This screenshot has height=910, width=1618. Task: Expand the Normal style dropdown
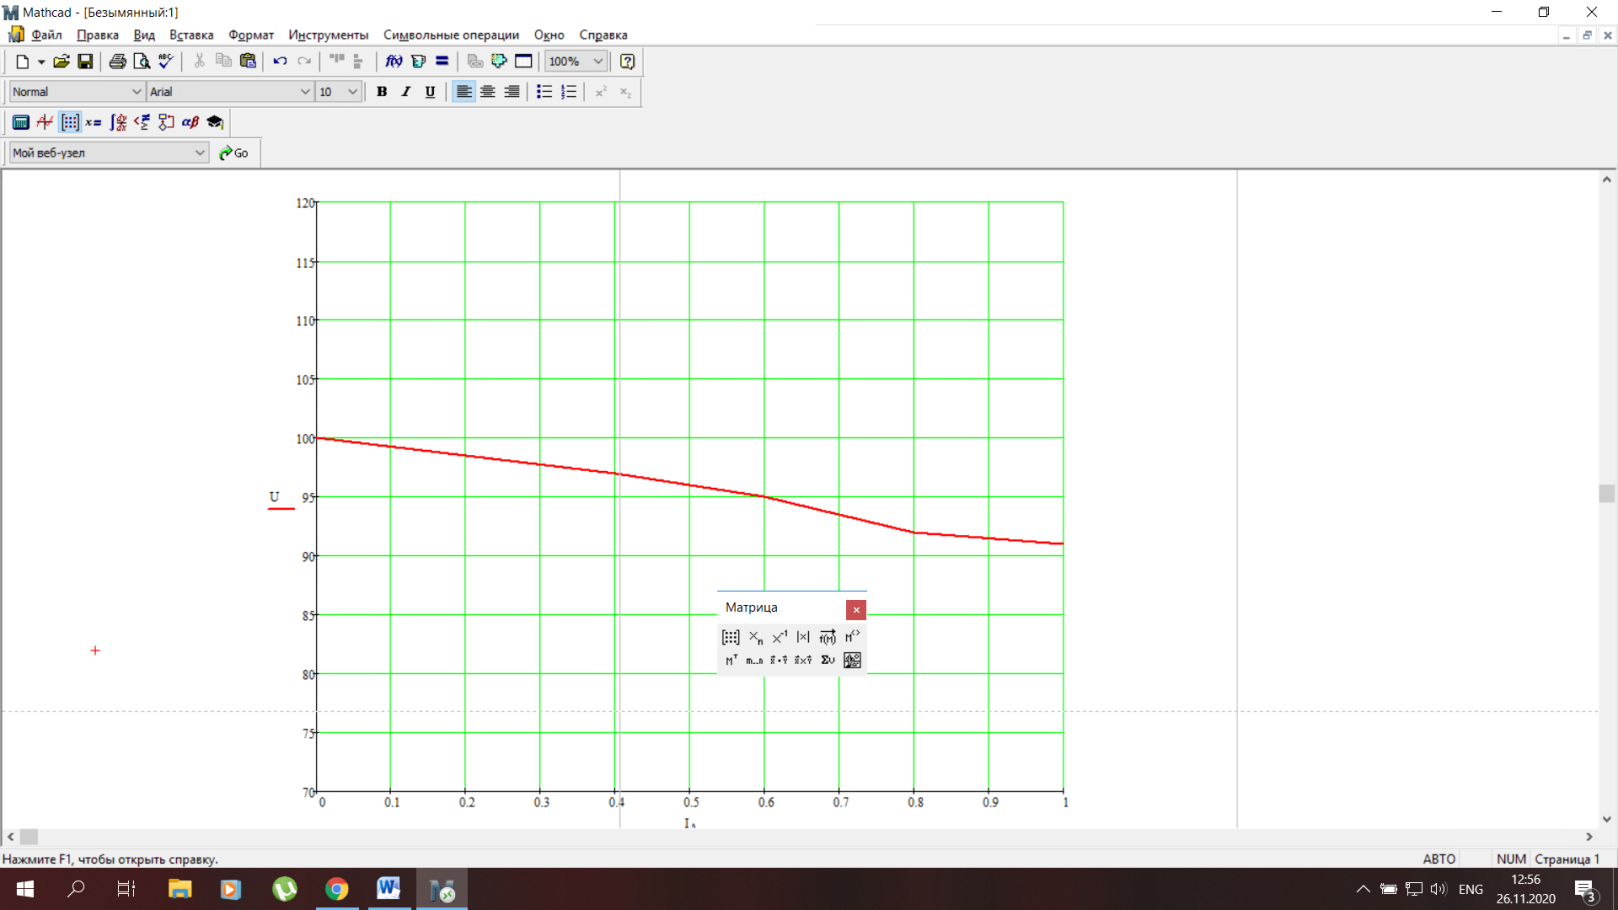coord(77,92)
